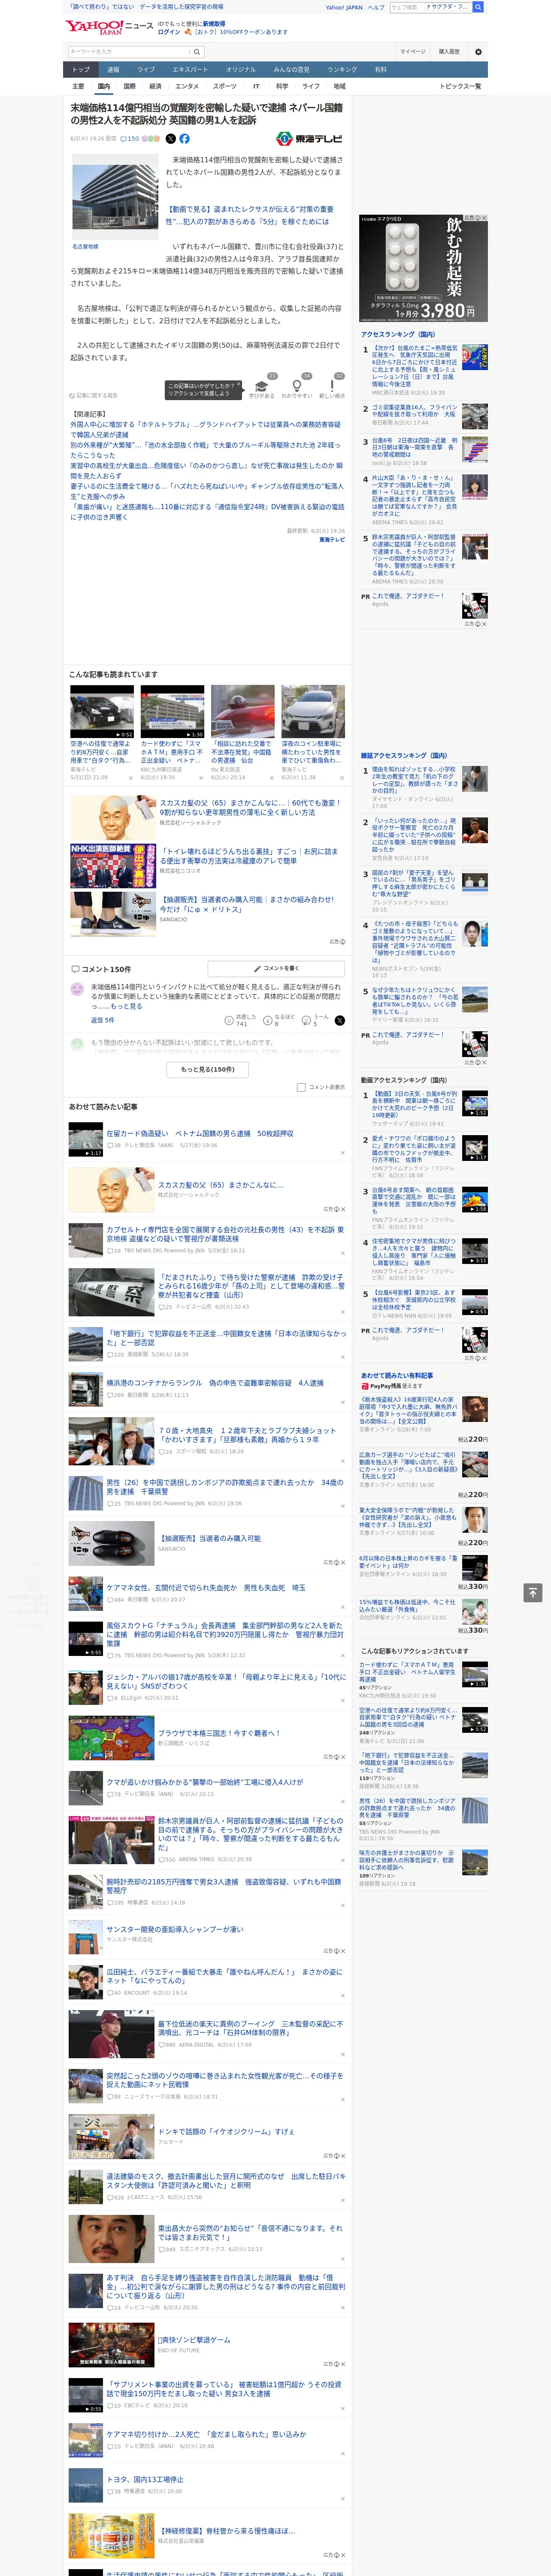The width and height of the screenshot is (551, 2576).
Task: Open the 在留カード偽造疑い article
Action: [x=200, y=1133]
